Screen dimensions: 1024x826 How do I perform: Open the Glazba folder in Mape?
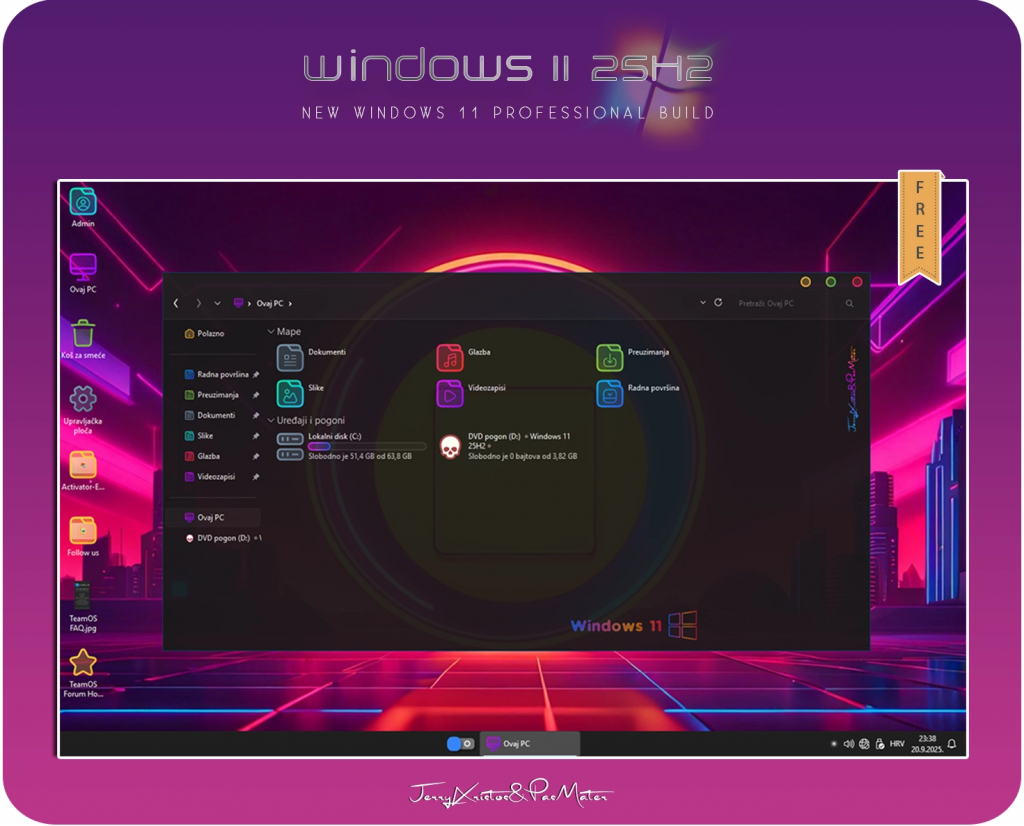(x=450, y=357)
